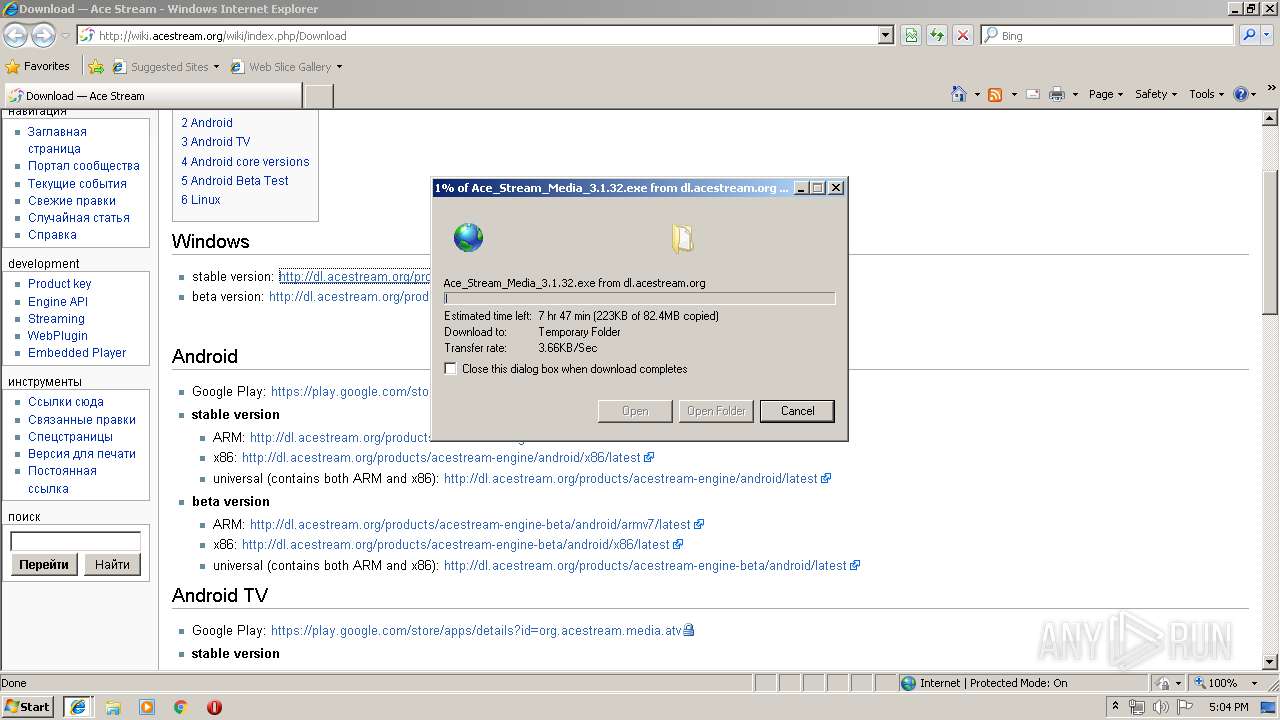Open red Opera-like icon in taskbar
This screenshot has width=1280, height=720.
pos(214,707)
